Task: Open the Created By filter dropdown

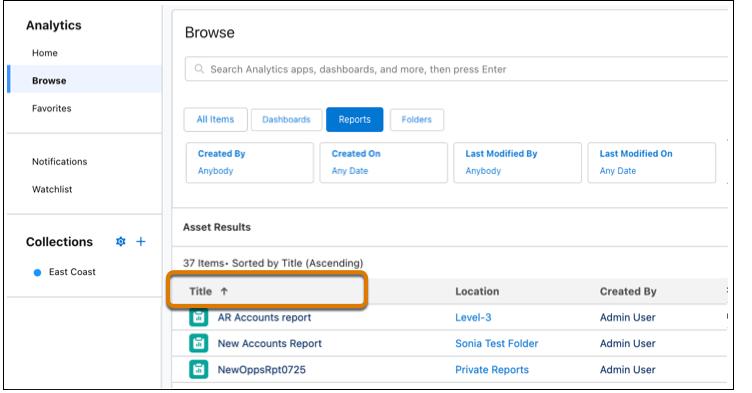Action: (249, 162)
